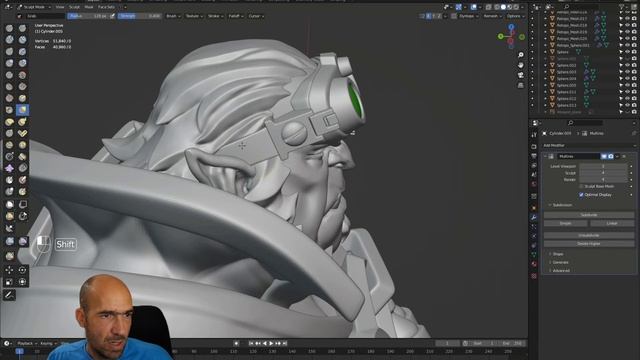Open the Material properties tab
The height and width of the screenshot is (360, 640).
click(534, 264)
